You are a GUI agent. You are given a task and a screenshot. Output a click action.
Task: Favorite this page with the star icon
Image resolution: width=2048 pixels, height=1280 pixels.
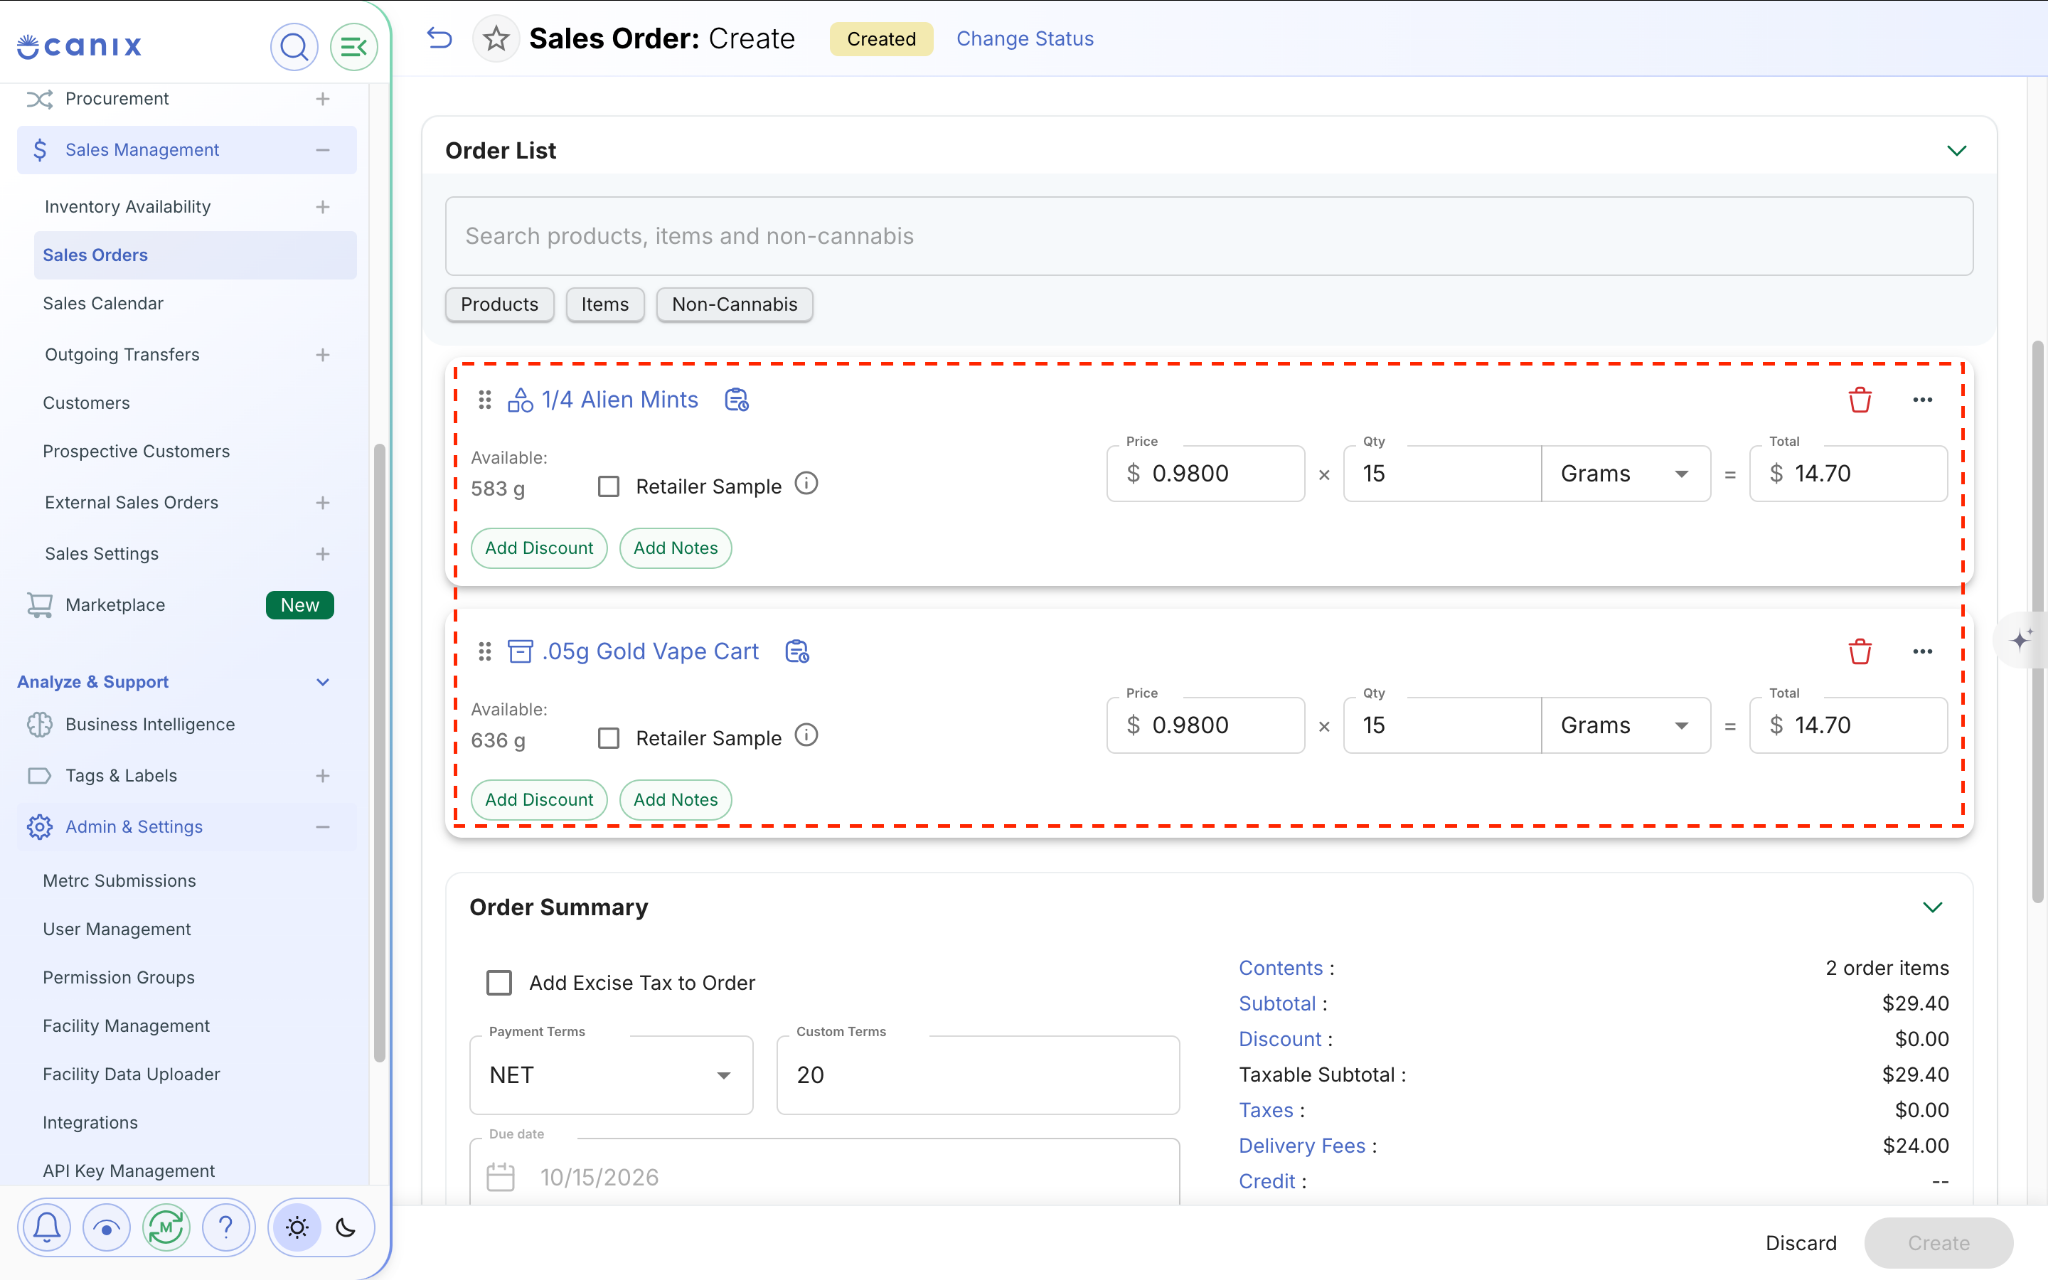(496, 39)
